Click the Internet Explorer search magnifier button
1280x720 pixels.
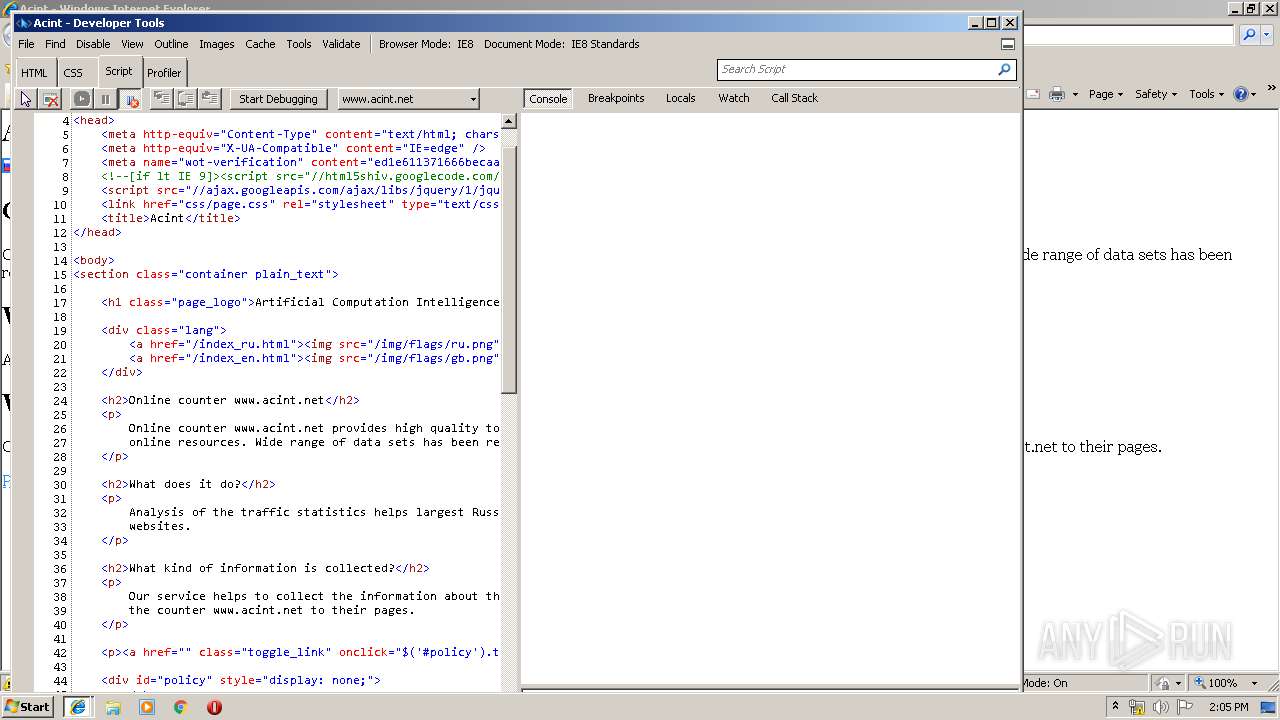pos(1248,35)
